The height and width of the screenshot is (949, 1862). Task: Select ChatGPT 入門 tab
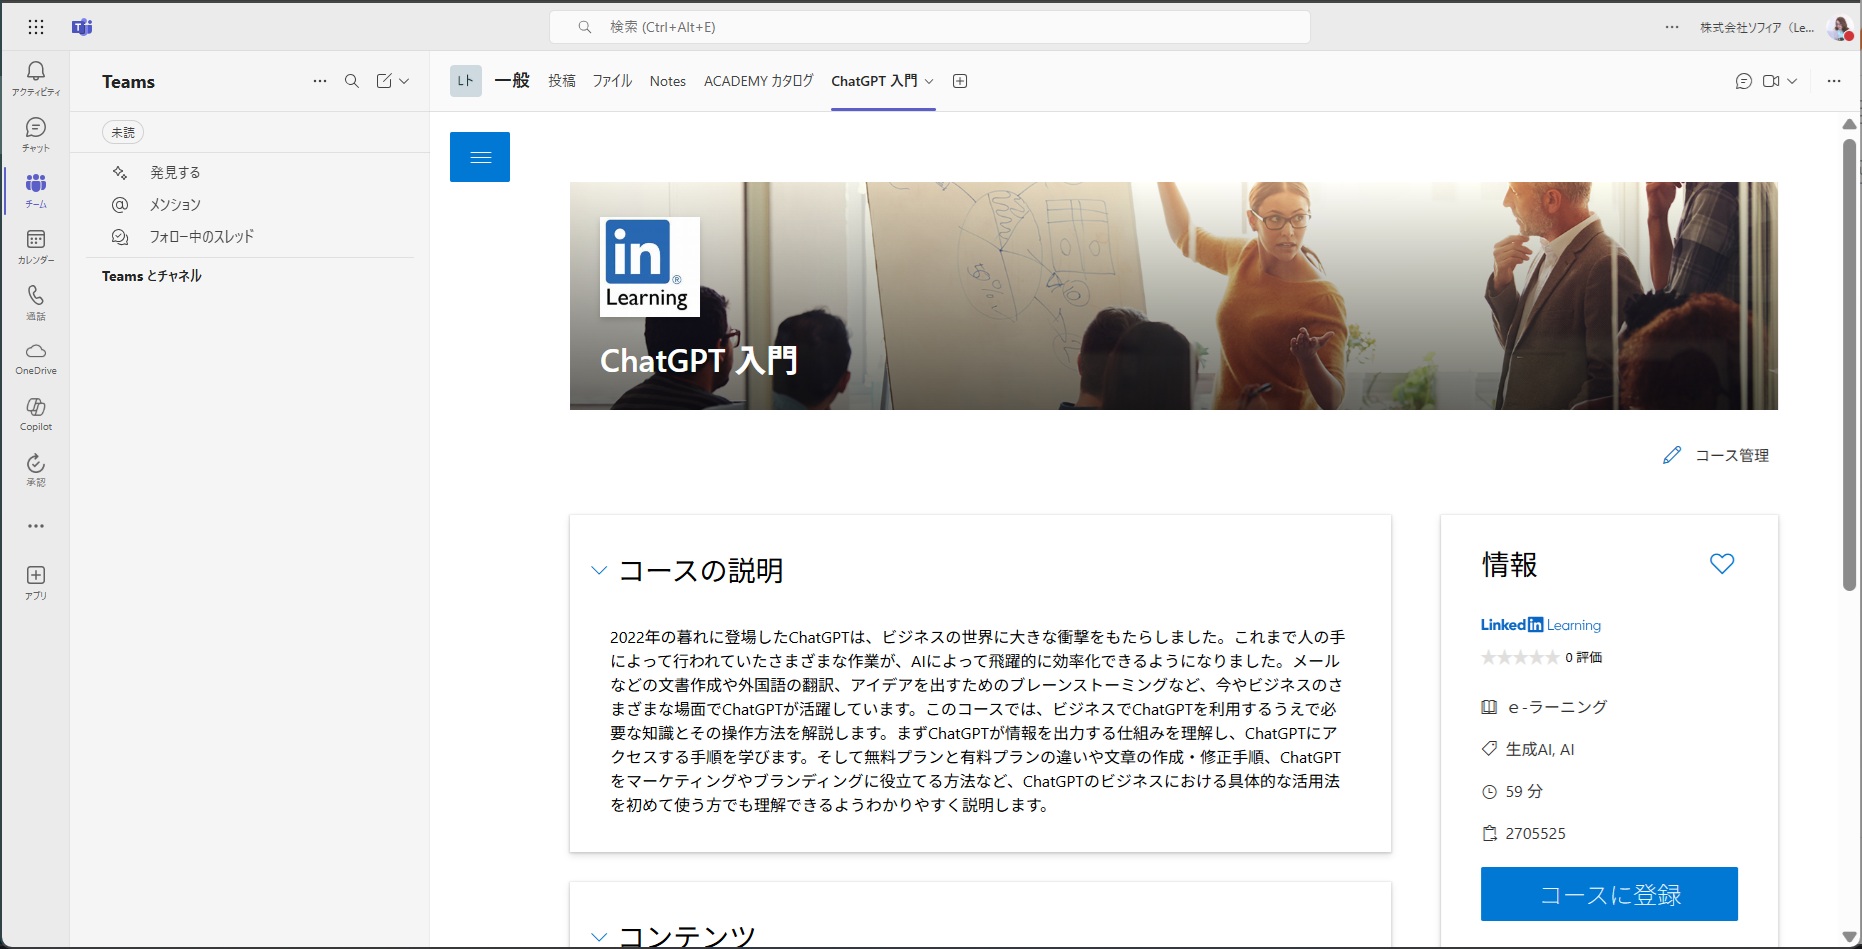click(874, 81)
